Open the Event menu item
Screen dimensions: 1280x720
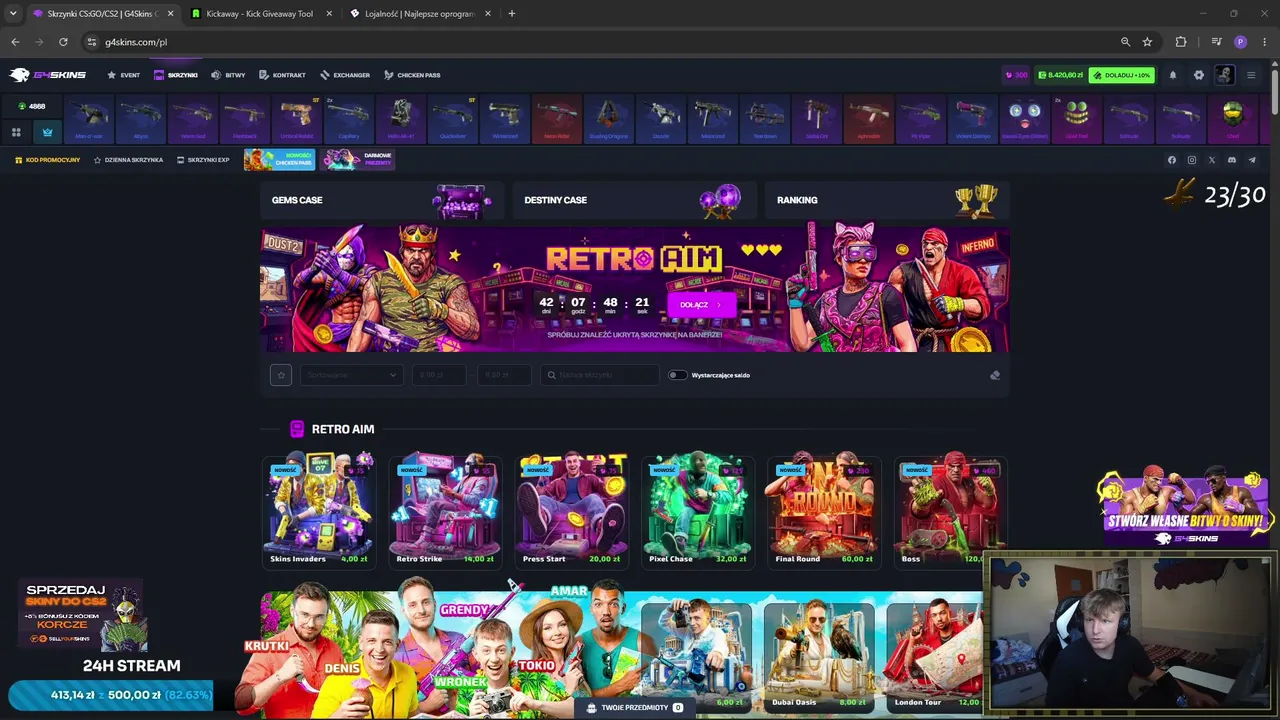pos(124,75)
